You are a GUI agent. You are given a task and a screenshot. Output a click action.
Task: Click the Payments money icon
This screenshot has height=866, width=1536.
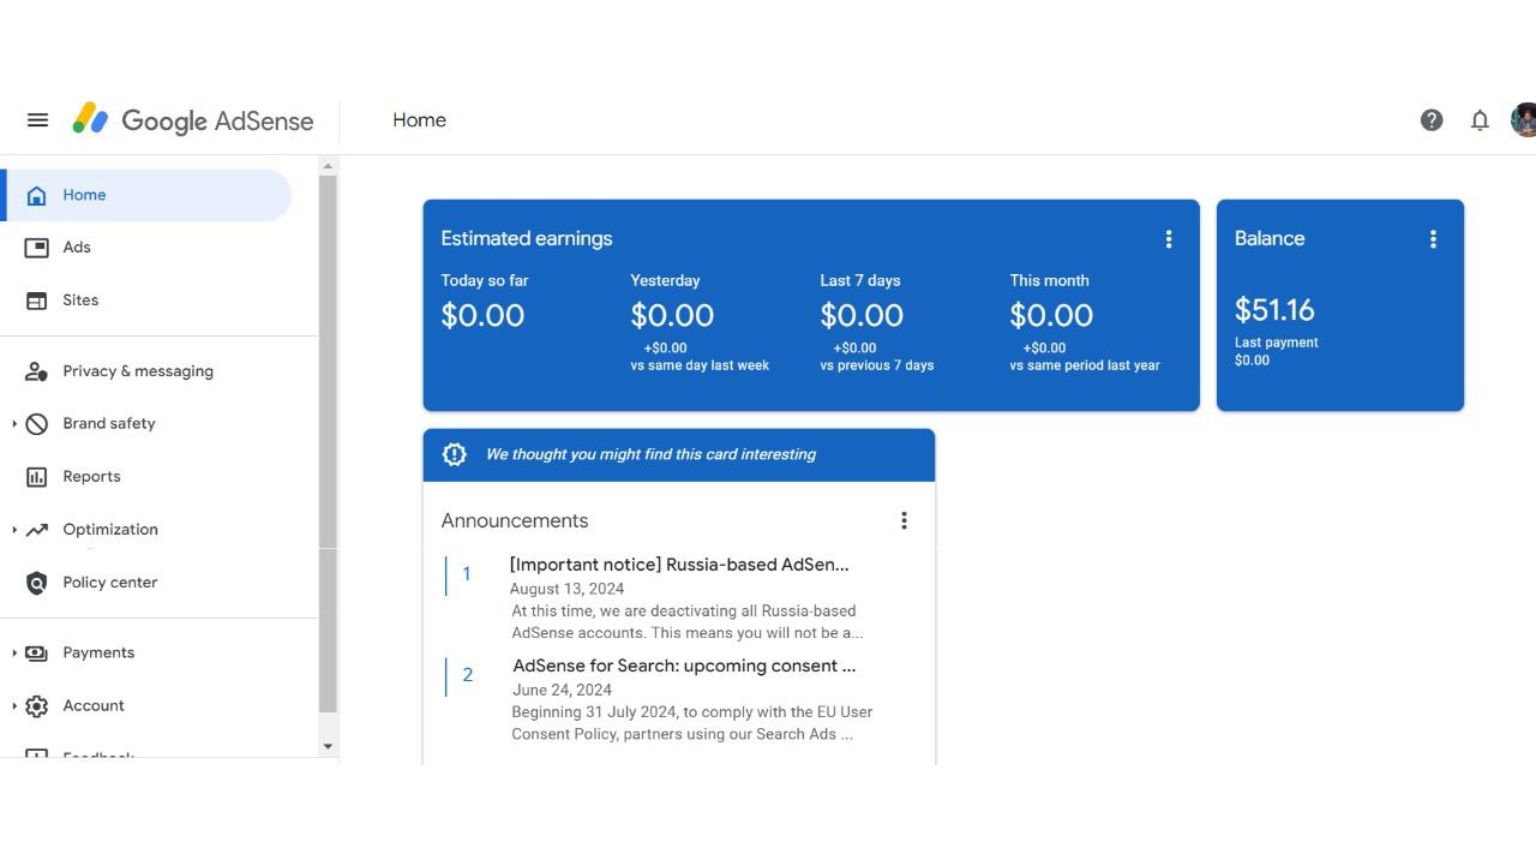(37, 653)
